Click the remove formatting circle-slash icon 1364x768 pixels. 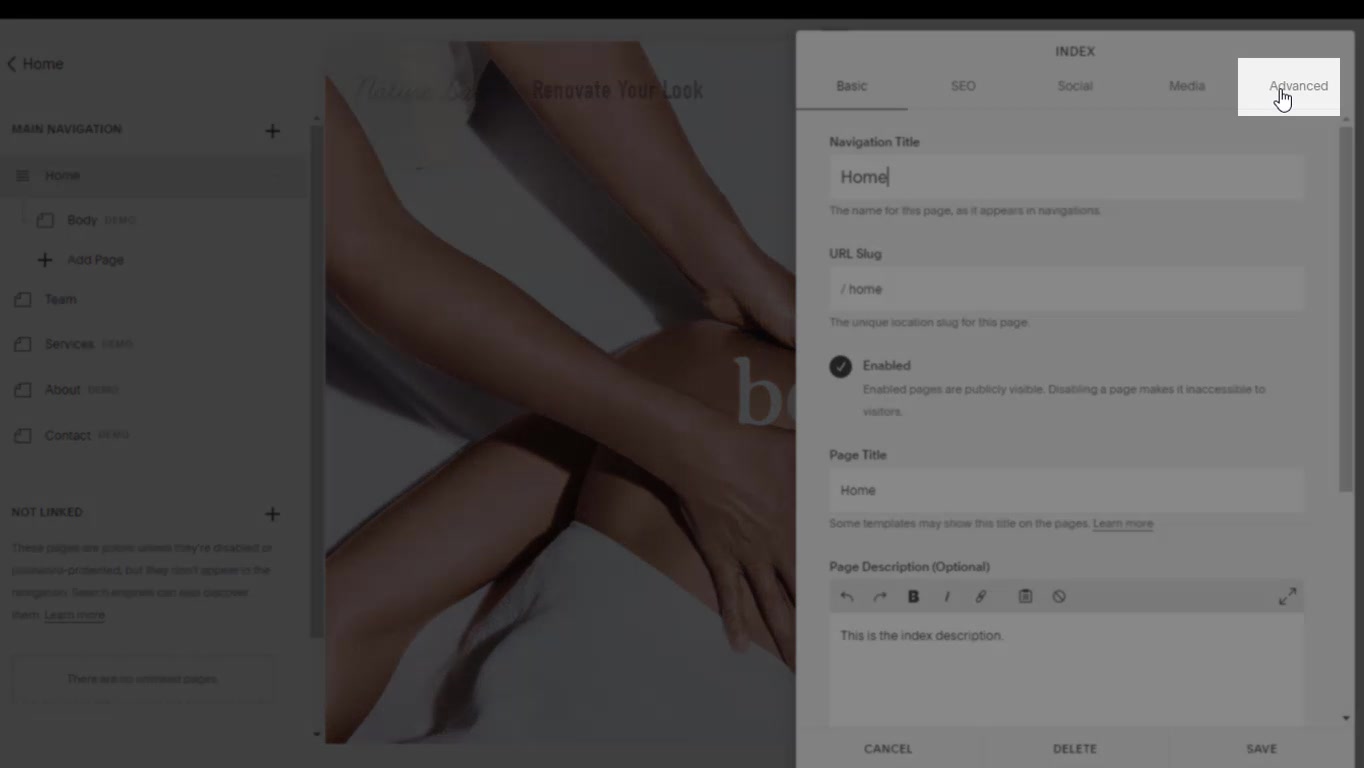pyautogui.click(x=1059, y=597)
